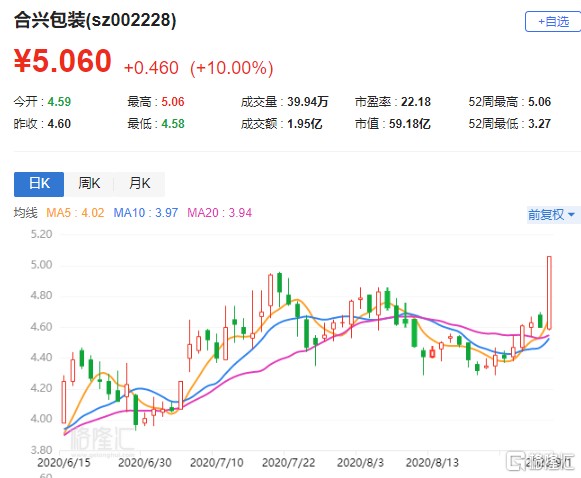Click the 2020/6/30 date axis label

(145, 463)
